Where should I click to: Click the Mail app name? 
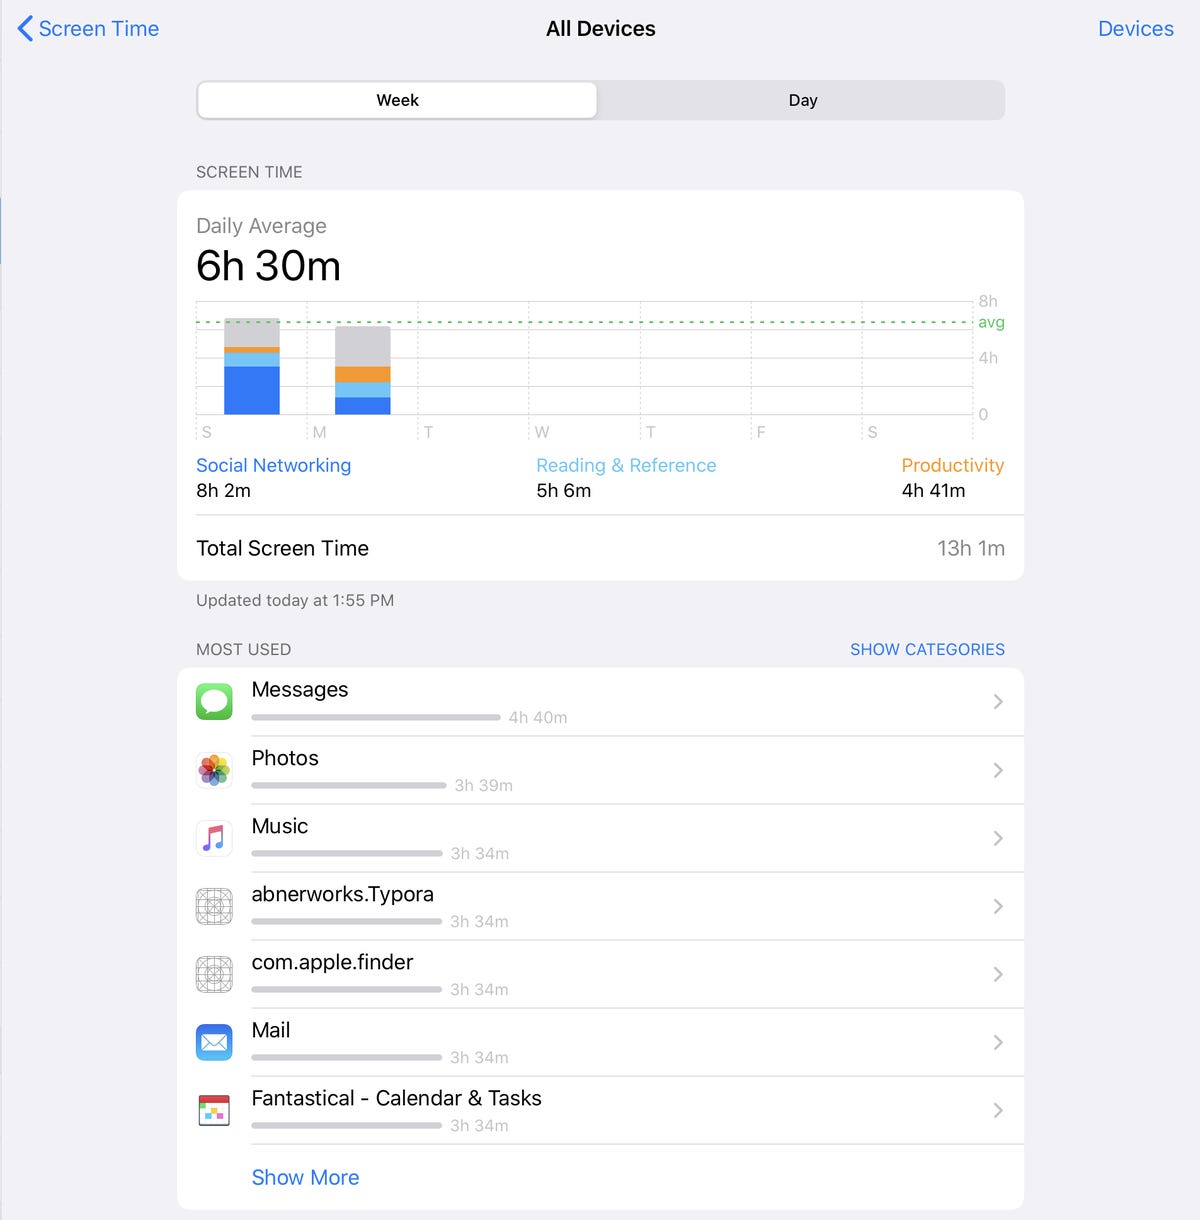(x=271, y=1030)
